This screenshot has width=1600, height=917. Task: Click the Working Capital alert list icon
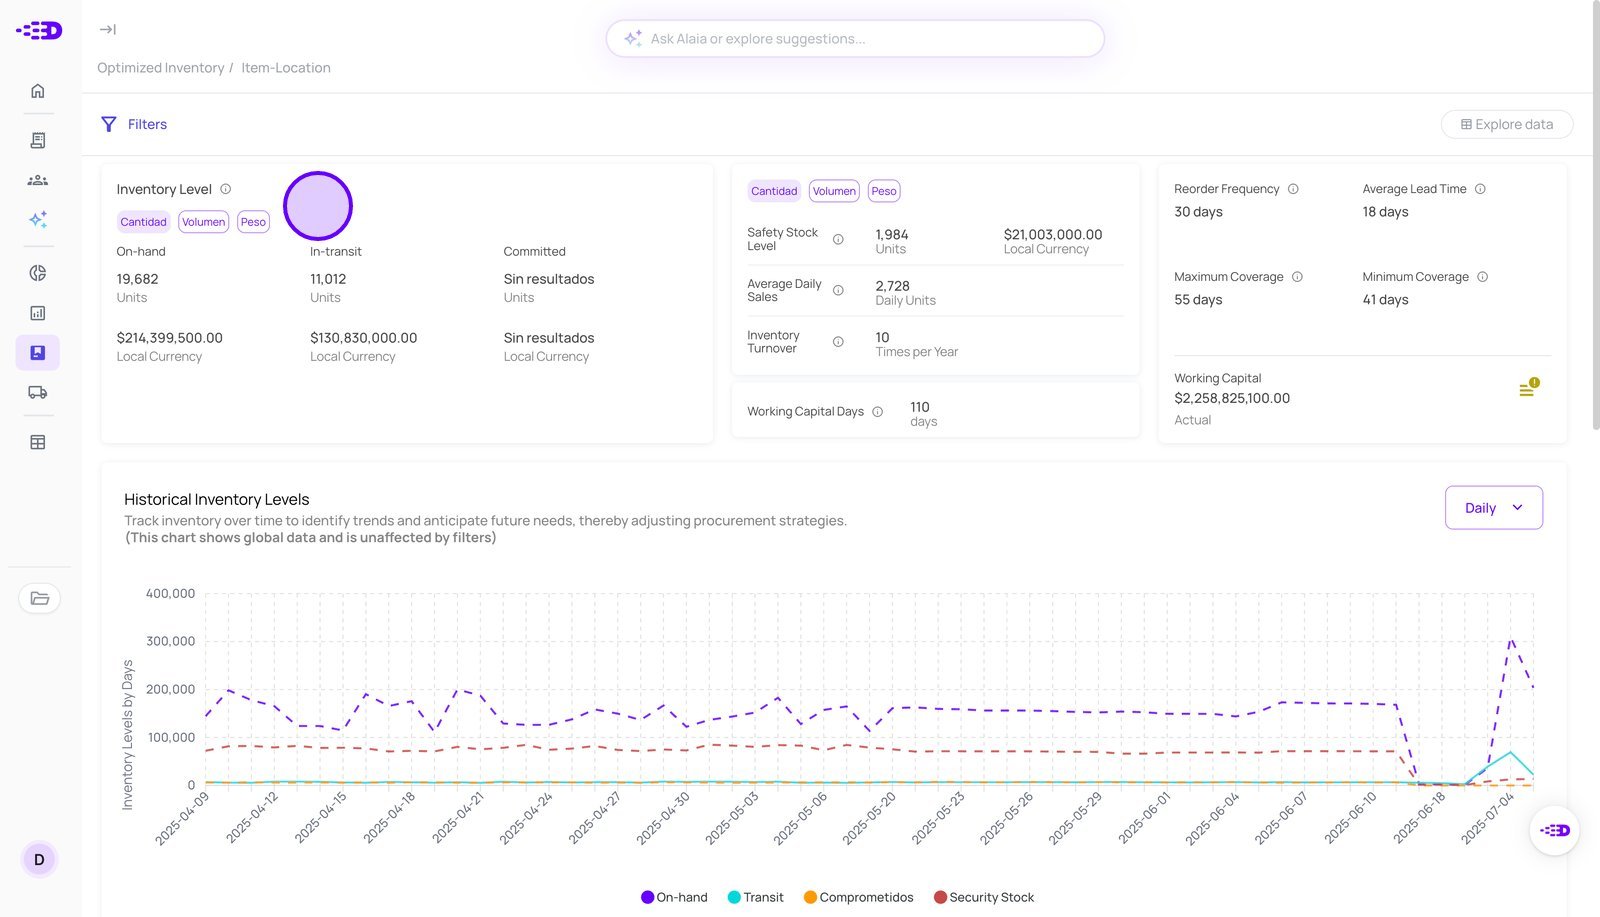(1527, 389)
